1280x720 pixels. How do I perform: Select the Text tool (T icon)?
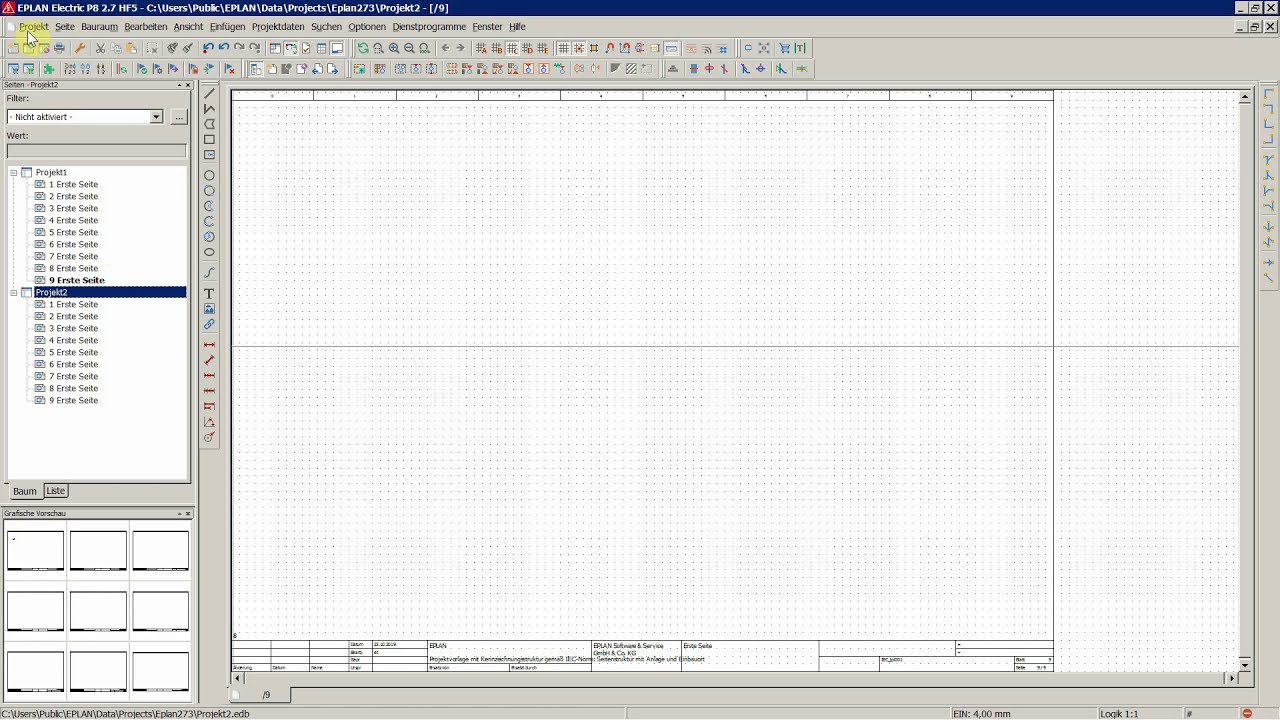(x=209, y=294)
